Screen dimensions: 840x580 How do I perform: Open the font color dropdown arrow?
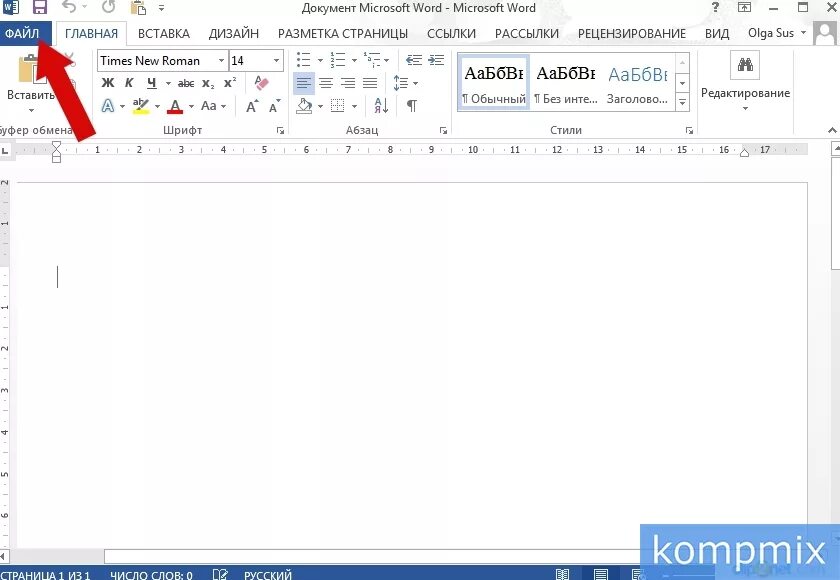click(191, 106)
